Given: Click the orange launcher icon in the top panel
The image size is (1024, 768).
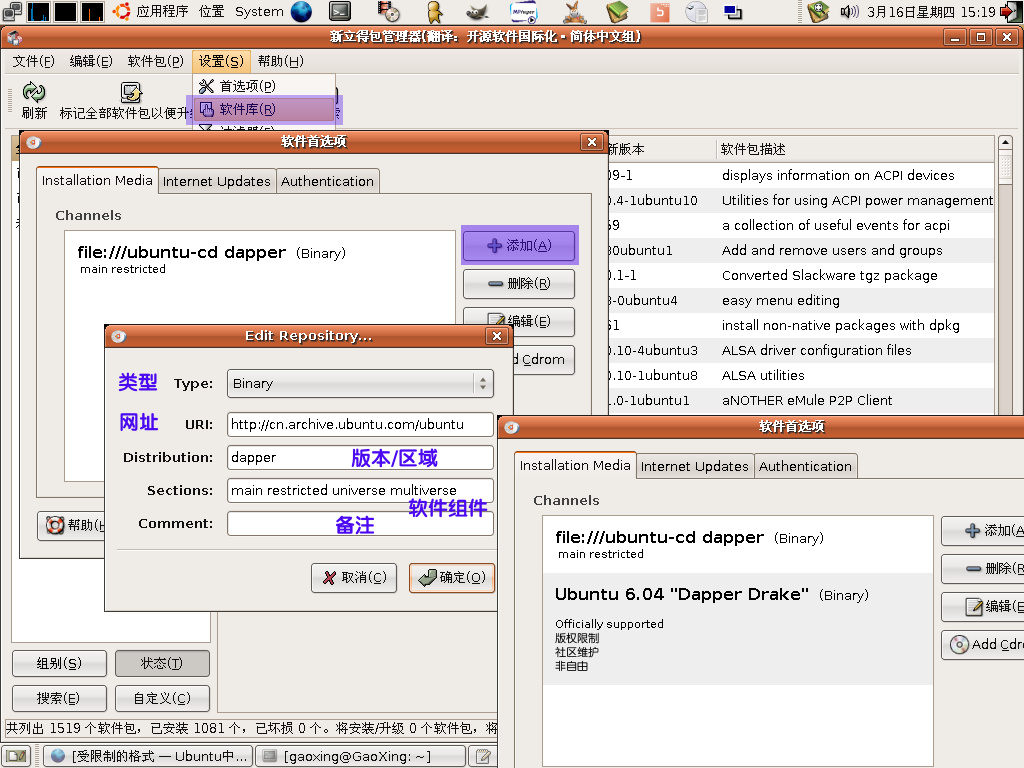Looking at the screenshot, I should pyautogui.click(x=660, y=11).
